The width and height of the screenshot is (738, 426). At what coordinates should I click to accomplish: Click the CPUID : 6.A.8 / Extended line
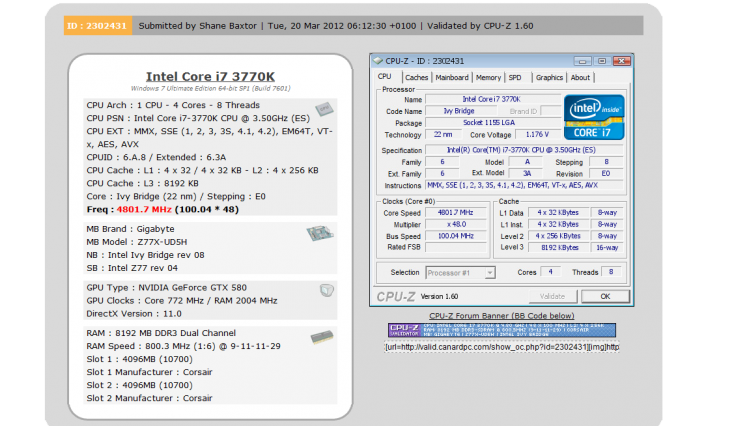[156, 157]
